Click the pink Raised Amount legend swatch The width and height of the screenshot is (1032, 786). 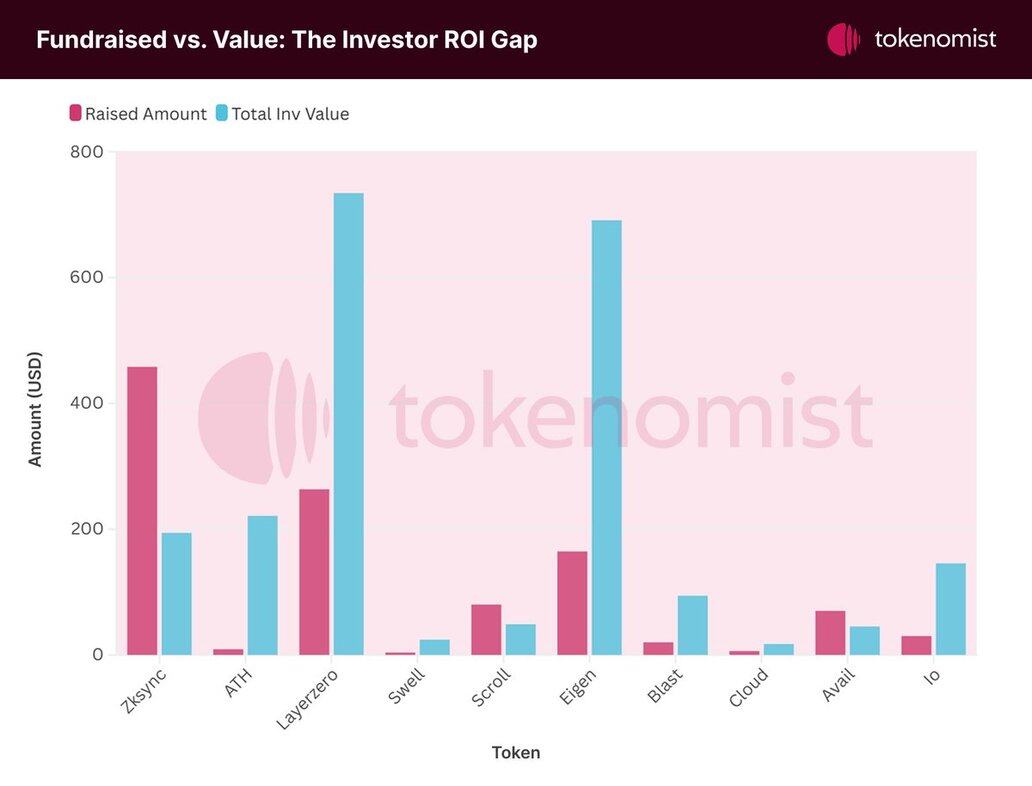(75, 113)
